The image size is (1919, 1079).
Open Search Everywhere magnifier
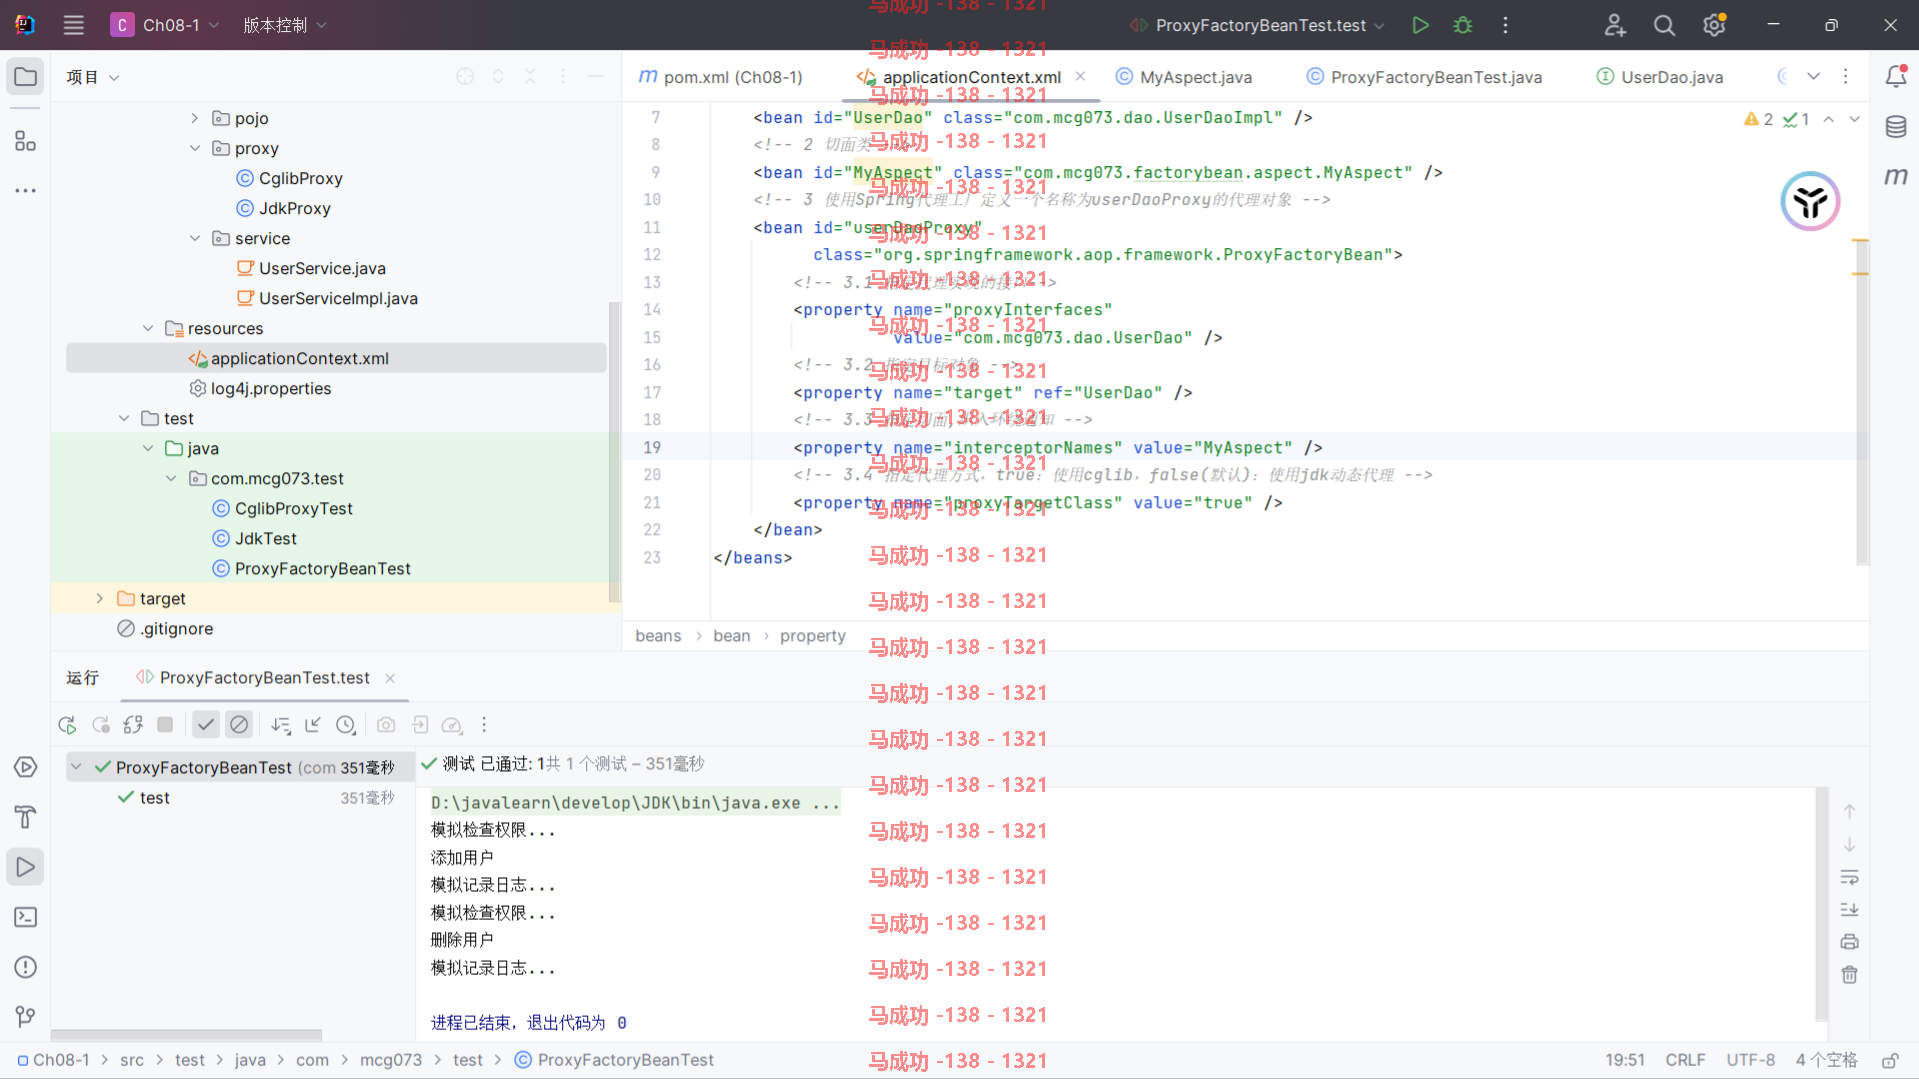click(1664, 25)
